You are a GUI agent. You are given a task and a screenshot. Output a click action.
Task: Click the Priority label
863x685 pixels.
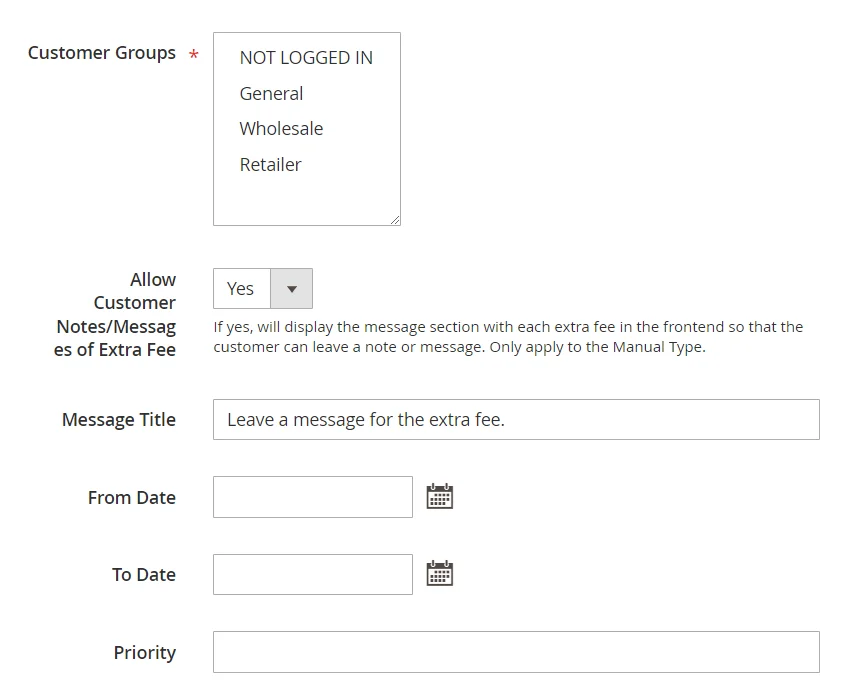(145, 653)
